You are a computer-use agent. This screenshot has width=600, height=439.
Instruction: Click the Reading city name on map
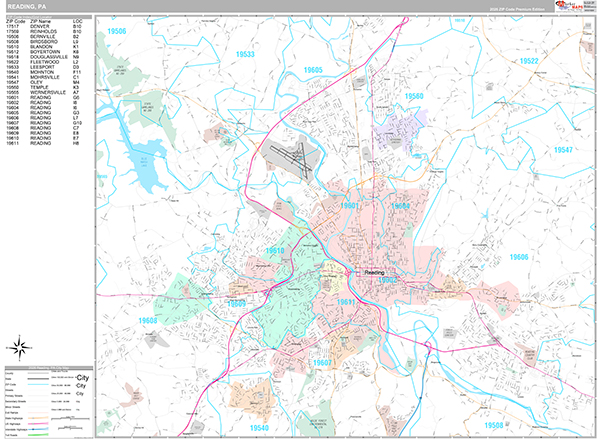click(372, 272)
